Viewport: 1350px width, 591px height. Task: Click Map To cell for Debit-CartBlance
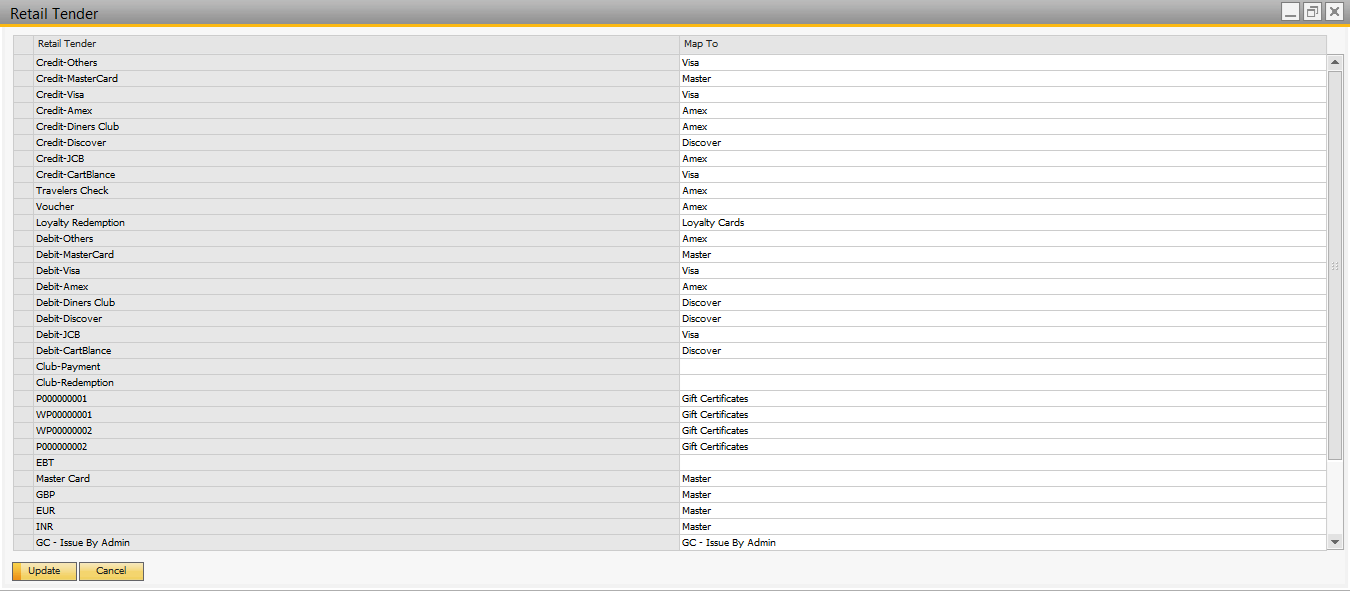click(1003, 351)
